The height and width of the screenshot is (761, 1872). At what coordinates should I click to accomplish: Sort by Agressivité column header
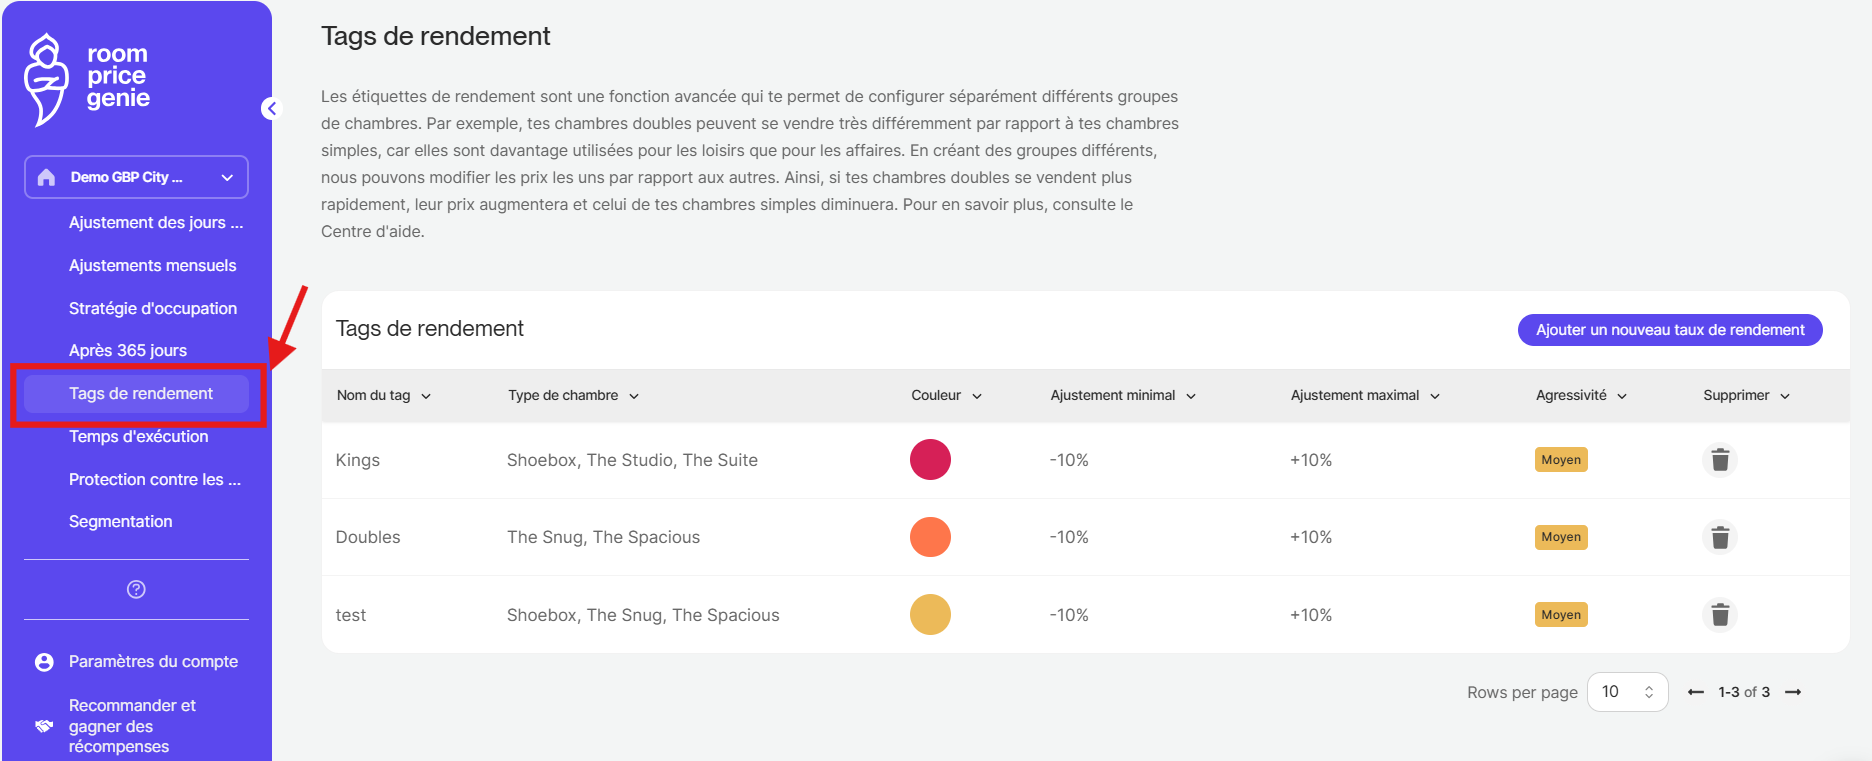coord(1581,395)
